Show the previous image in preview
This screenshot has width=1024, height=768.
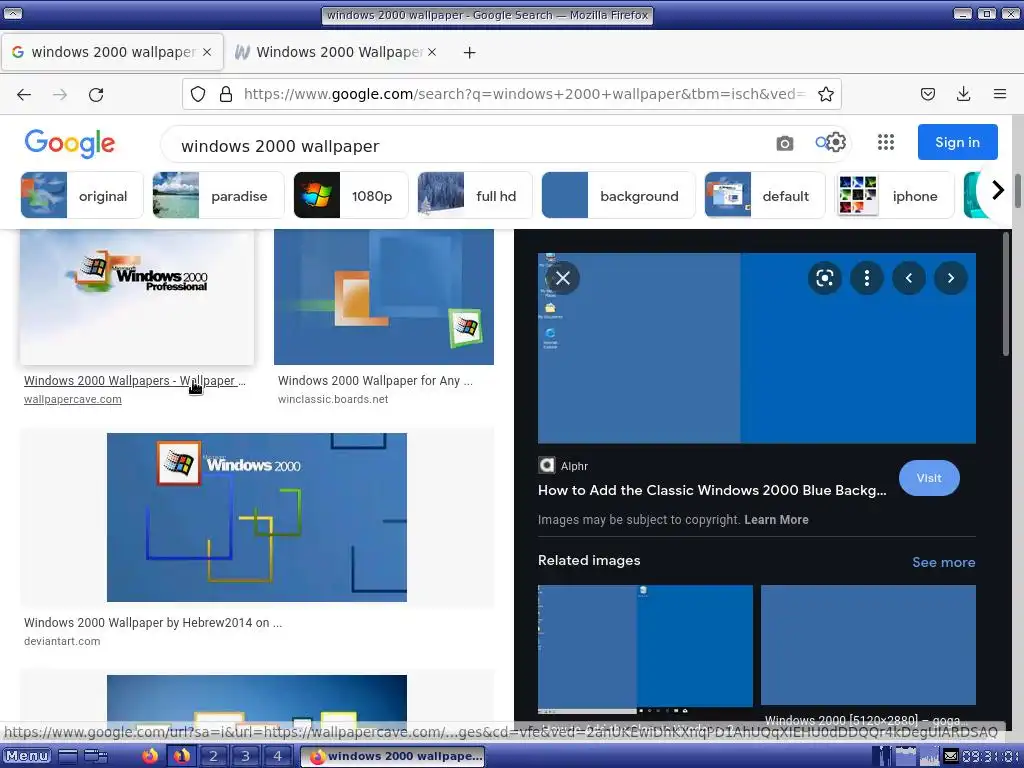pyautogui.click(x=908, y=278)
